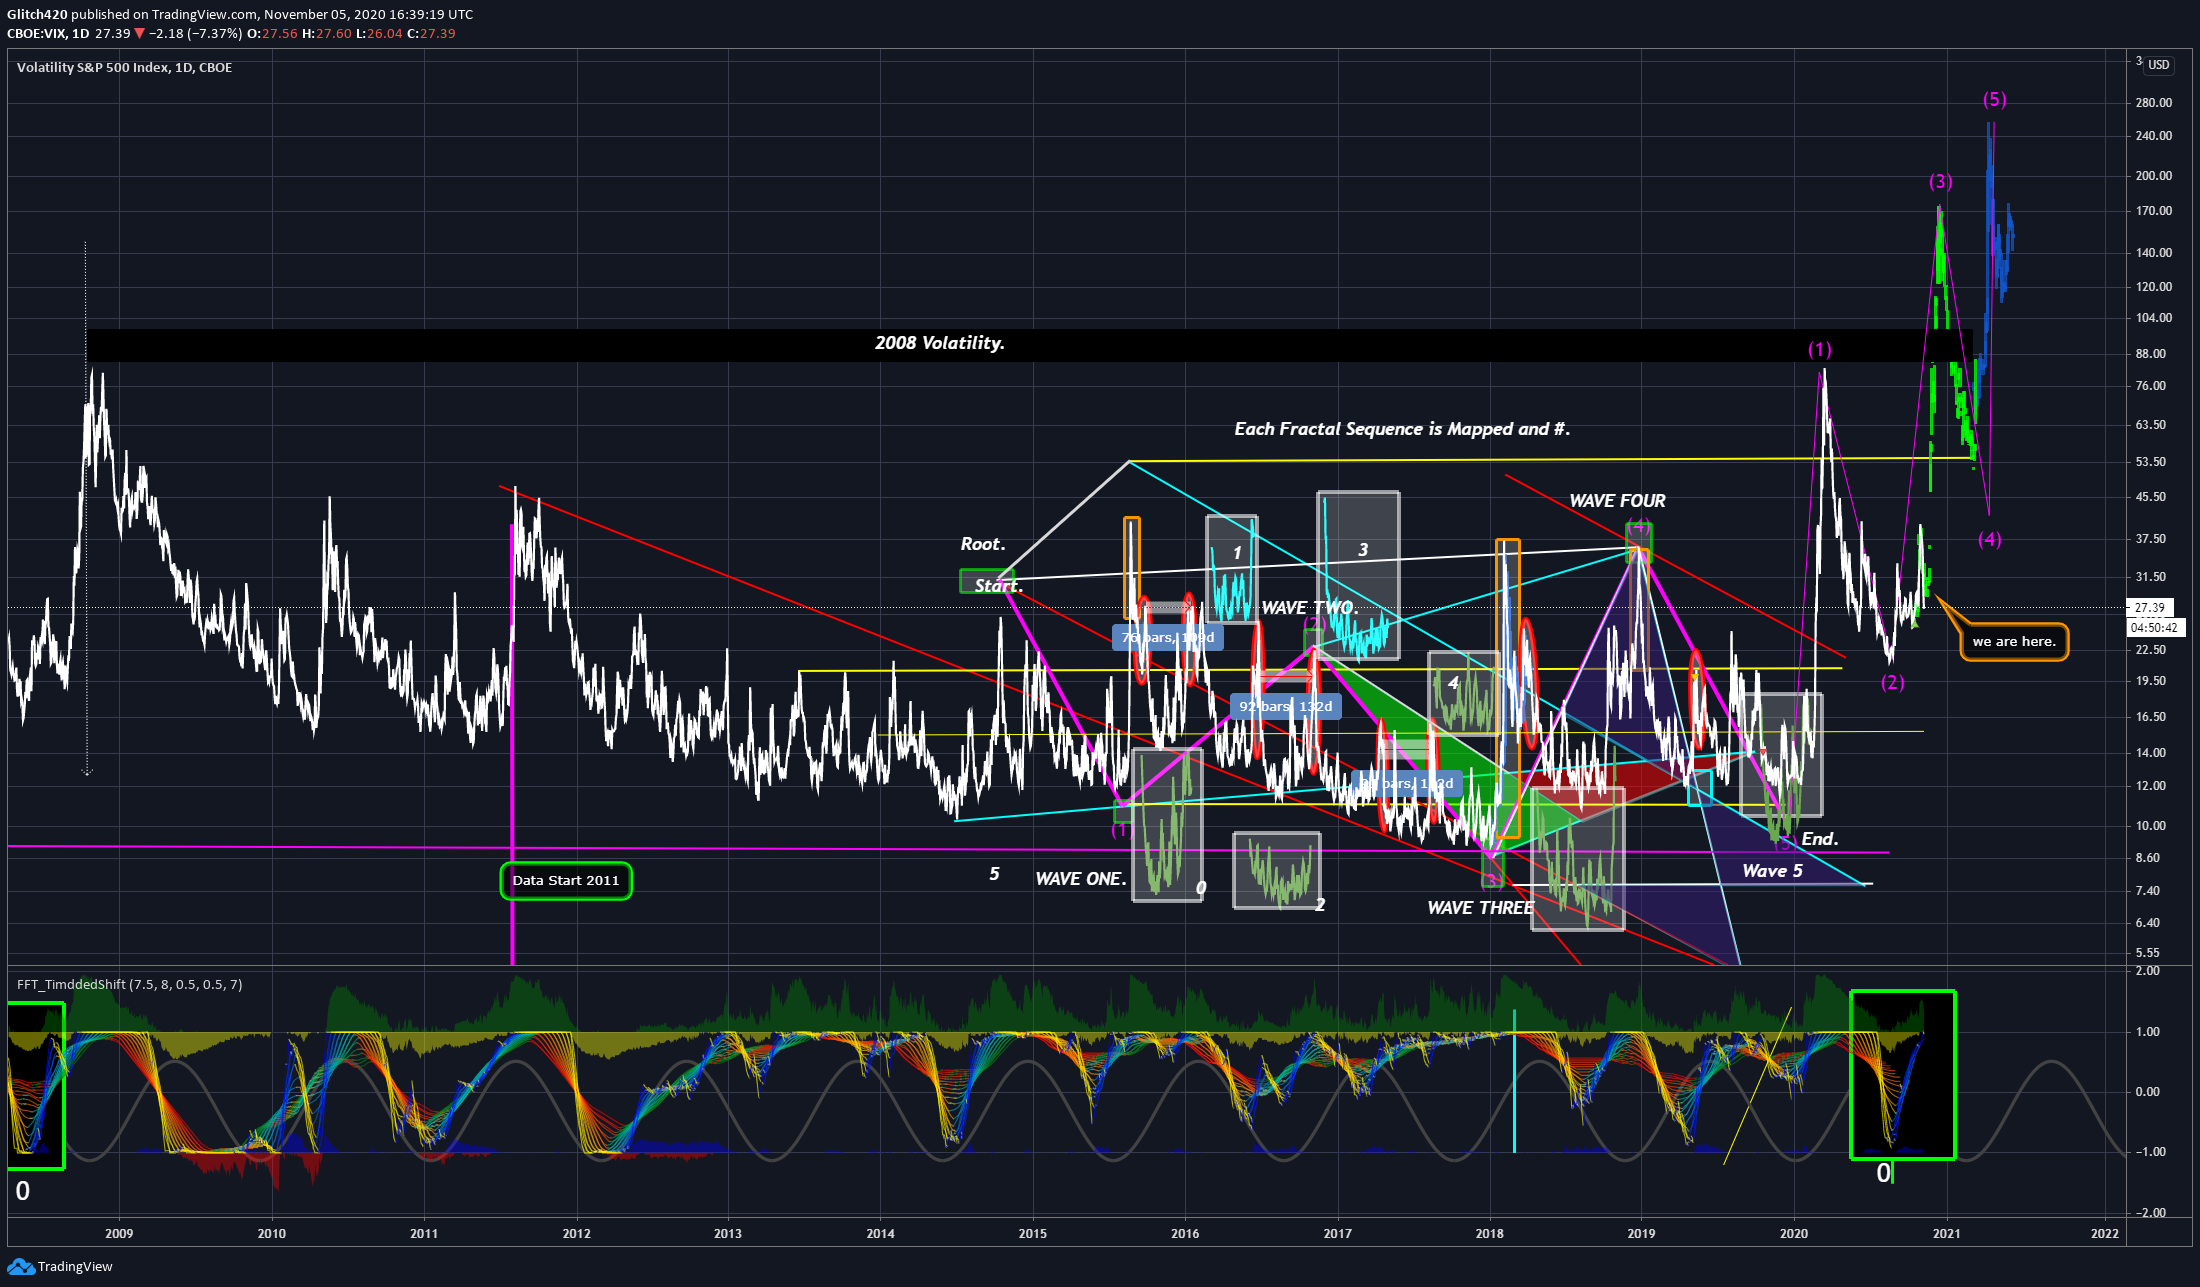Click the '92 bars, 132d' measurement label
2200x1287 pixels.
pyautogui.click(x=1285, y=706)
